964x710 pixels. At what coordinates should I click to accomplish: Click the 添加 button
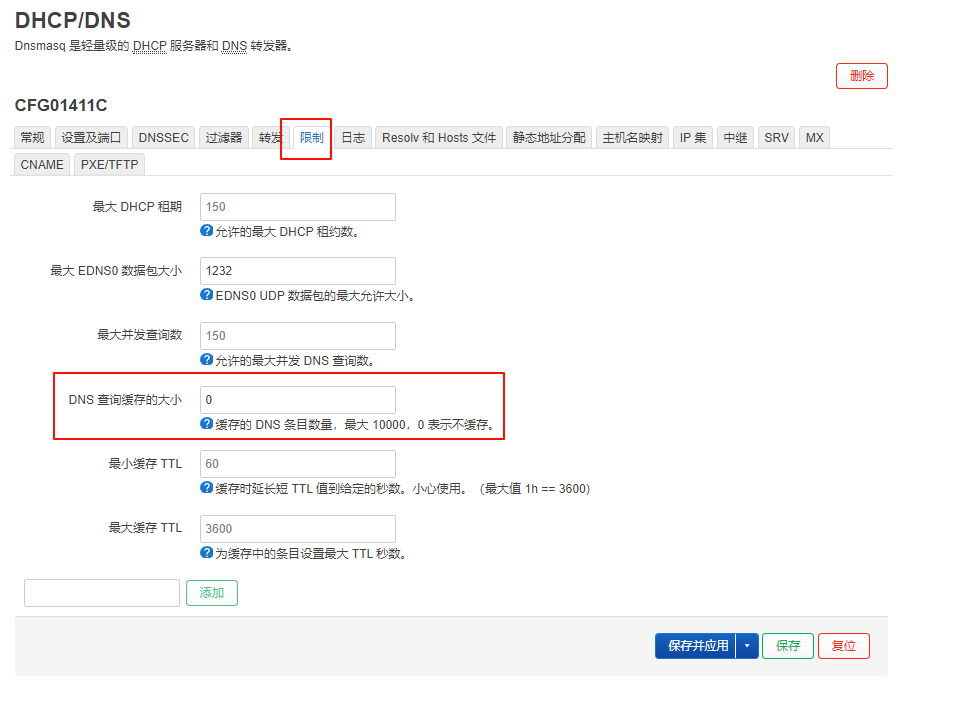coord(211,593)
